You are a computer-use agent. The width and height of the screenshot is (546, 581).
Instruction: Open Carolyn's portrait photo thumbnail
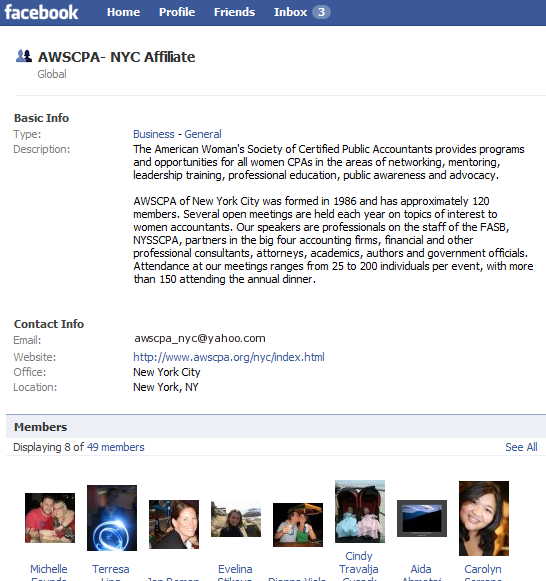[x=484, y=518]
